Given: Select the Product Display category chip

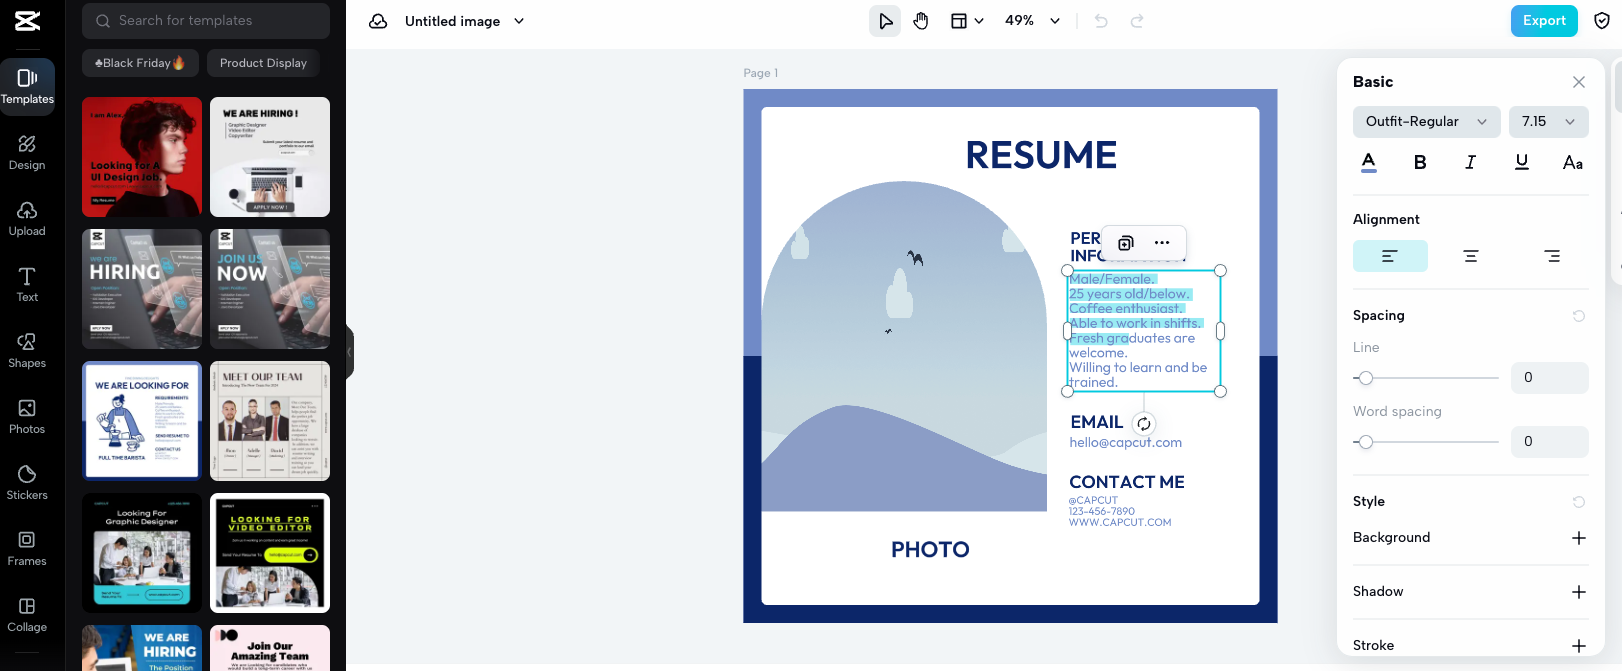Looking at the screenshot, I should (x=263, y=63).
